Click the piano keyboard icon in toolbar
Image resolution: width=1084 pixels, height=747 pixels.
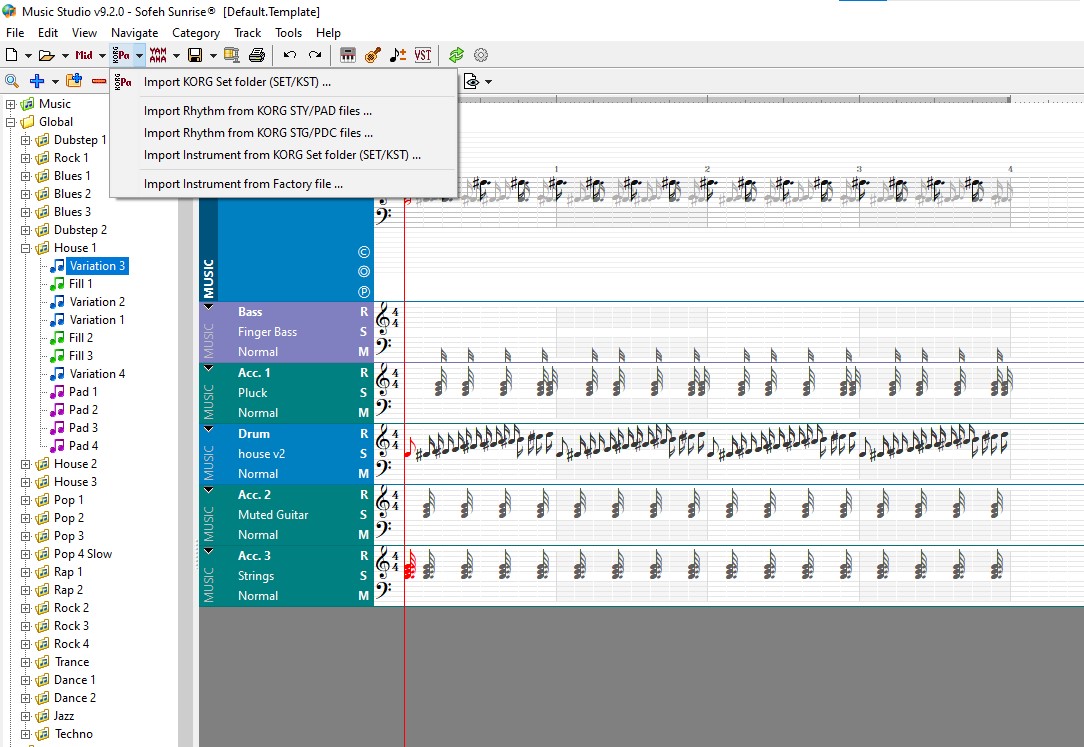[x=348, y=55]
